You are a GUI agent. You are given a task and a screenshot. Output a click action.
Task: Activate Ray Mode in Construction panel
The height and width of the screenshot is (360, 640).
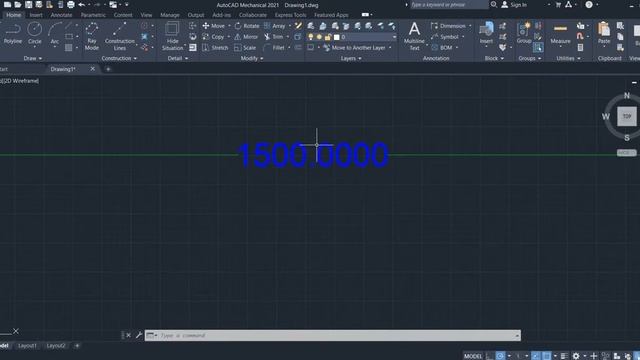point(92,36)
